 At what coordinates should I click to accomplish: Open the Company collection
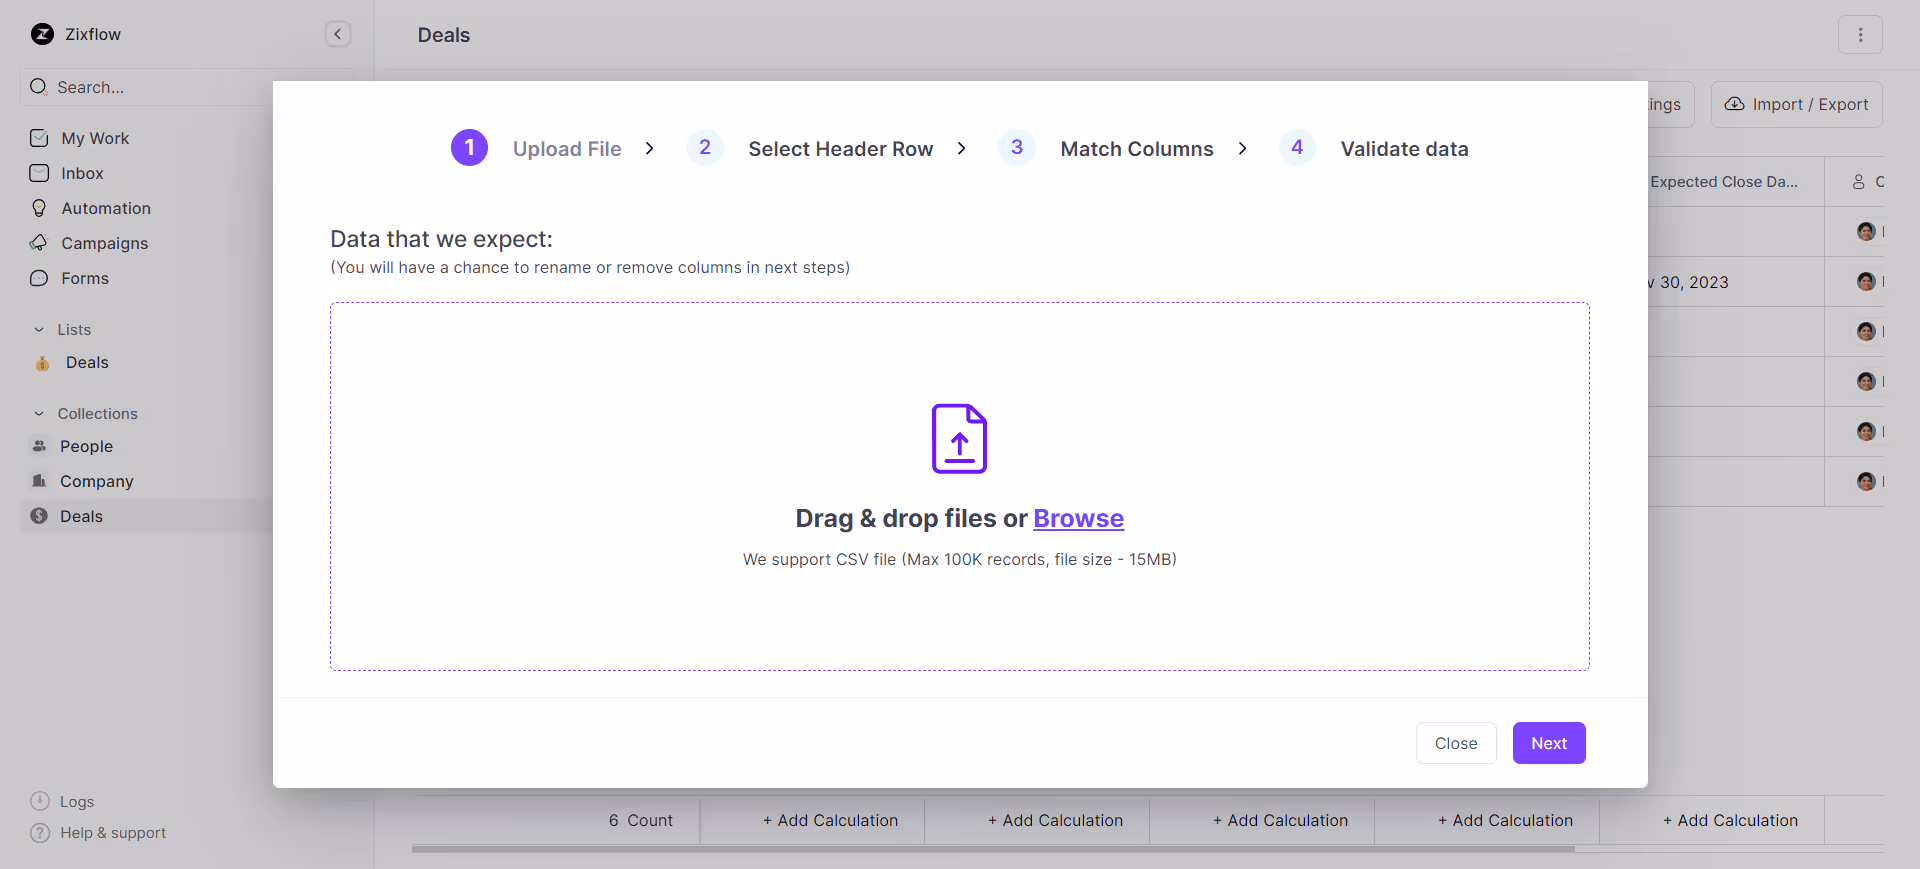click(x=96, y=481)
